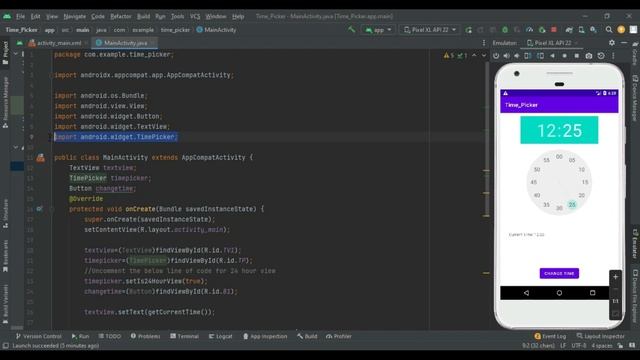
Task: Open Device Manager from main toolbar
Action: click(x=581, y=30)
